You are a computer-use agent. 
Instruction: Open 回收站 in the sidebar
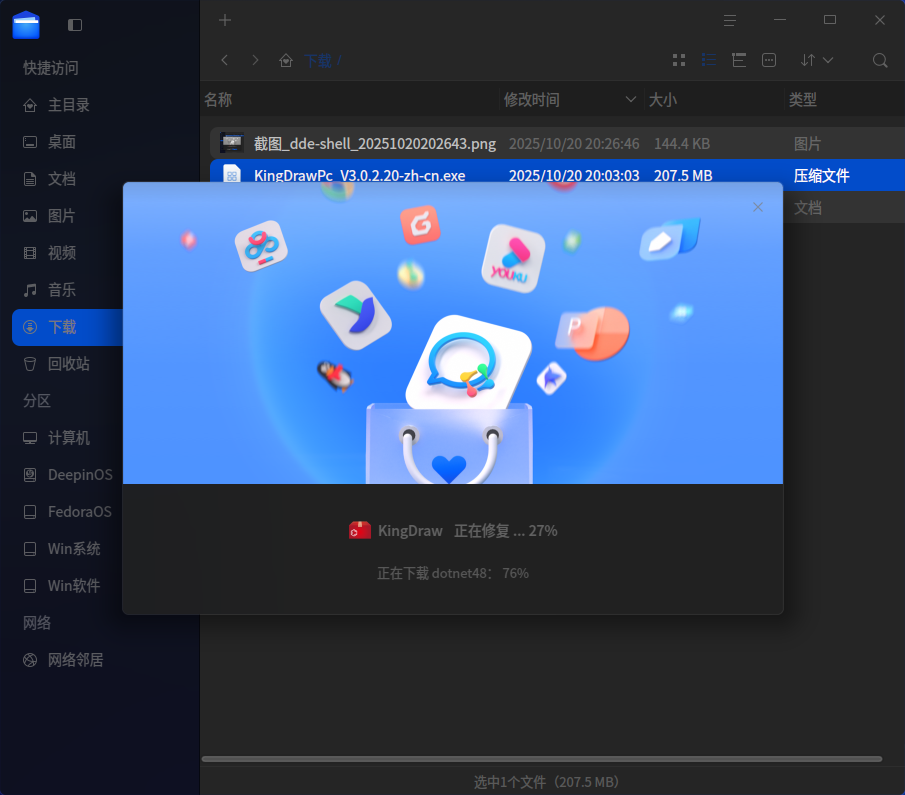tap(69, 364)
